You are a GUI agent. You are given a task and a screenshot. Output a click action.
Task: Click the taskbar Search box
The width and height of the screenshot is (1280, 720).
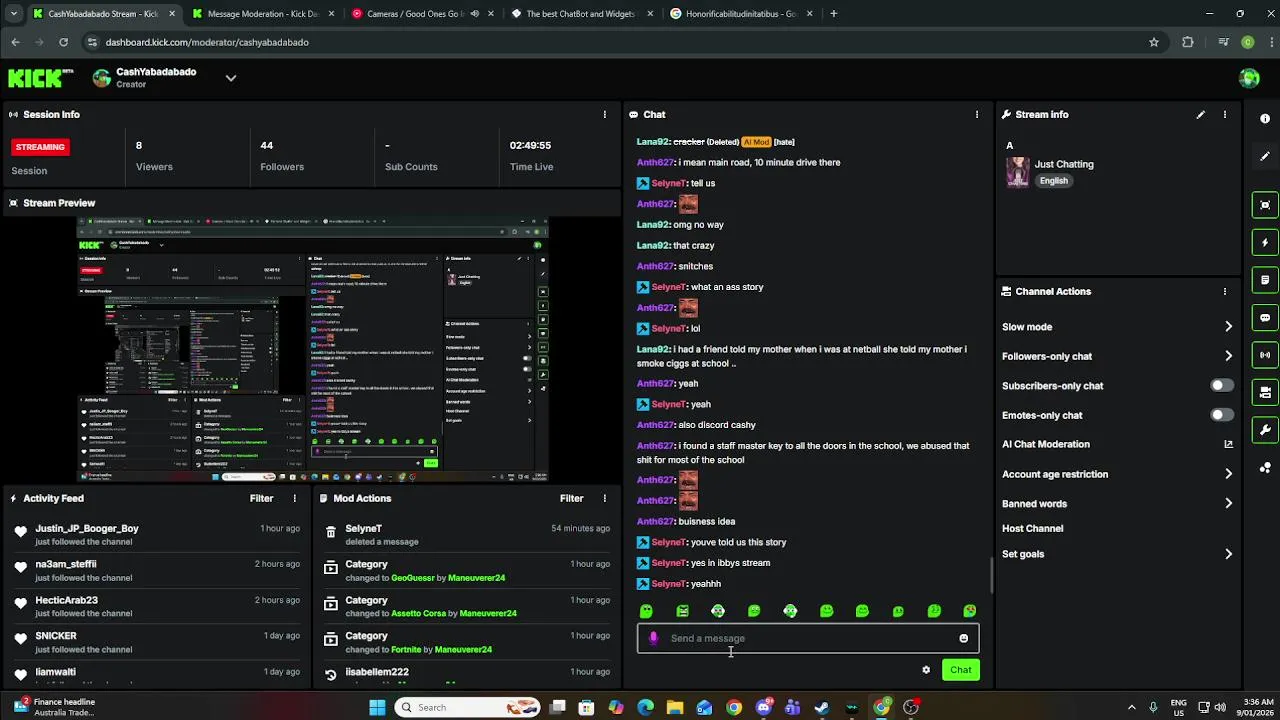tap(468, 707)
